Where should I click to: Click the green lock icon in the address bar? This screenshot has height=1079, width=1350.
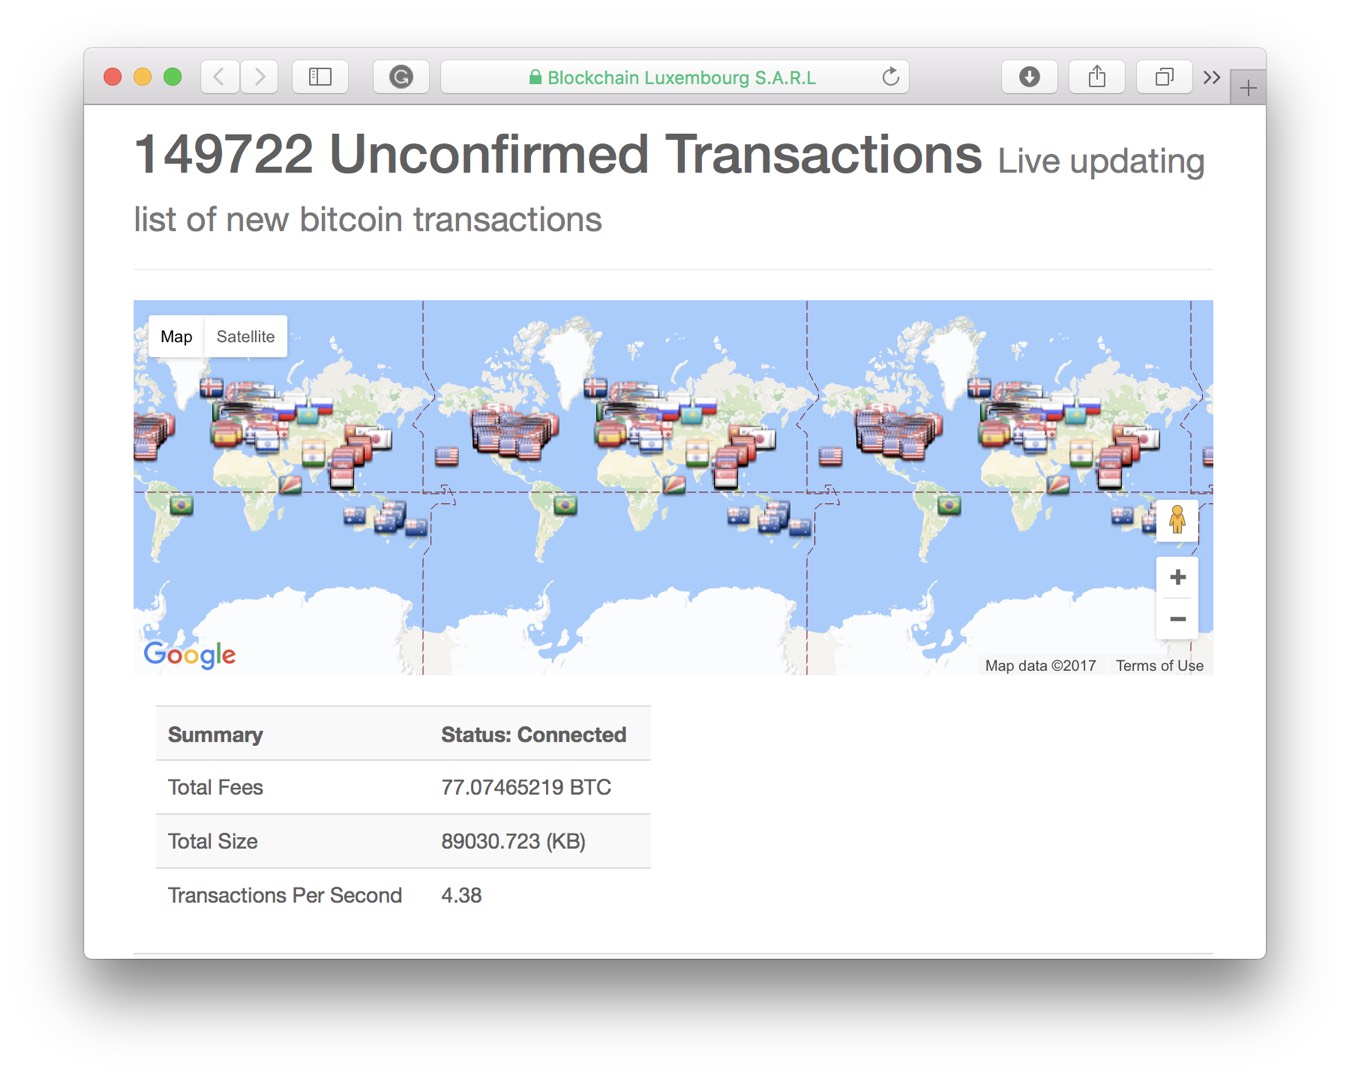[x=535, y=77]
